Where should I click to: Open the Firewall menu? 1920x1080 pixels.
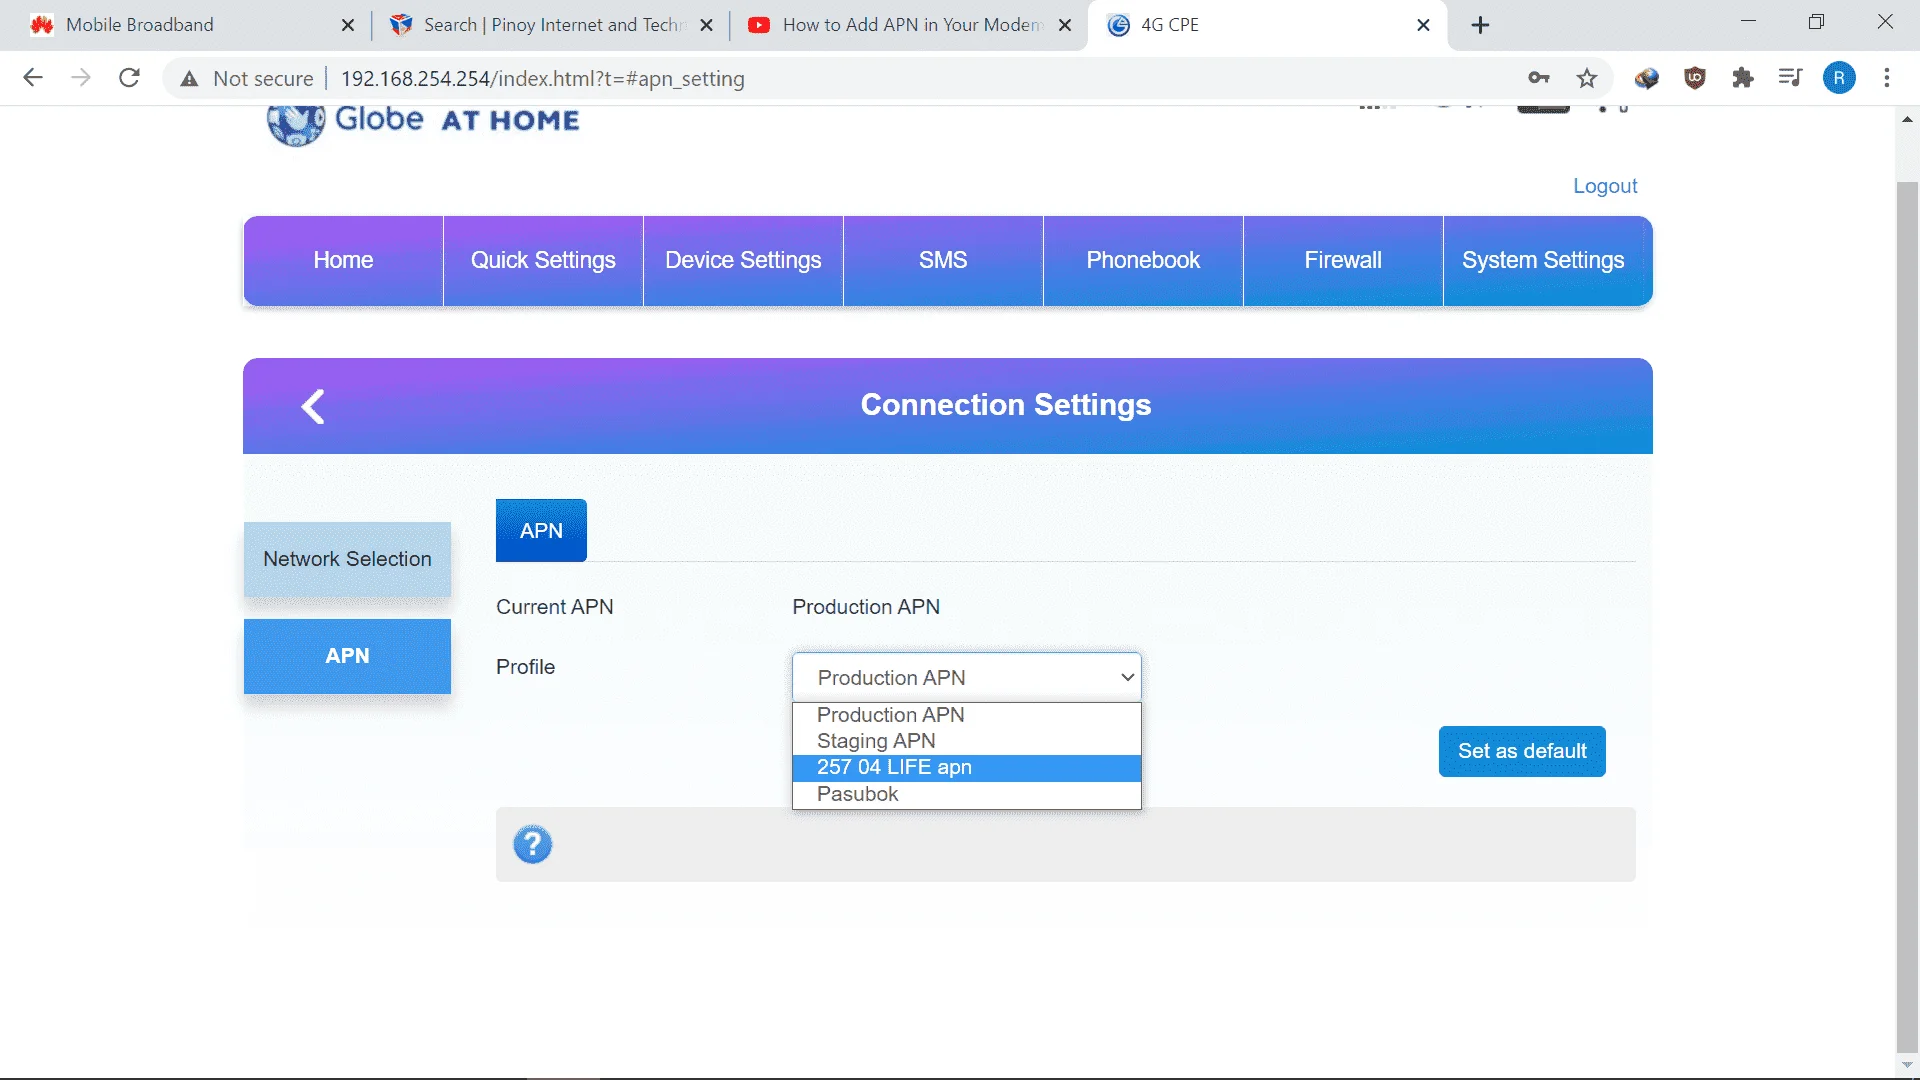point(1343,261)
